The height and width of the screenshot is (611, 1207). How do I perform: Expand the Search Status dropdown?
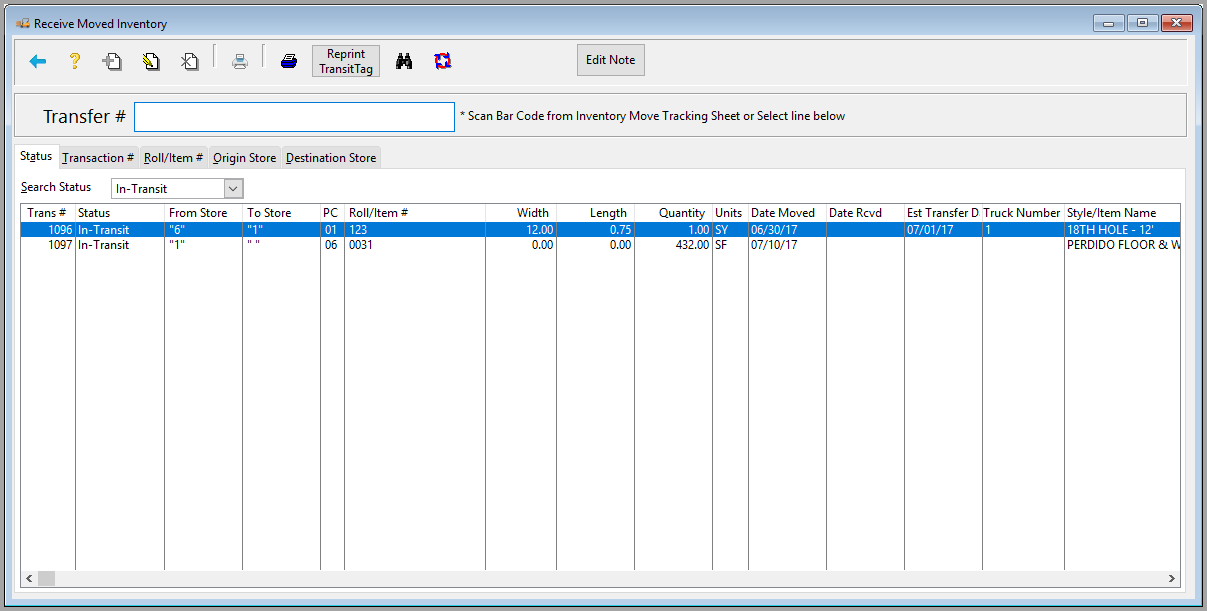pos(233,188)
